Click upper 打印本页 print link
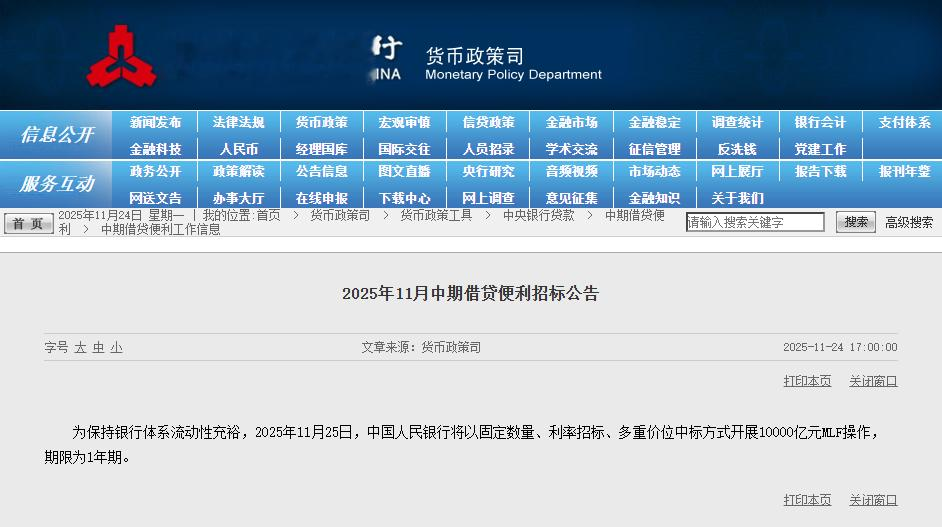 807,381
